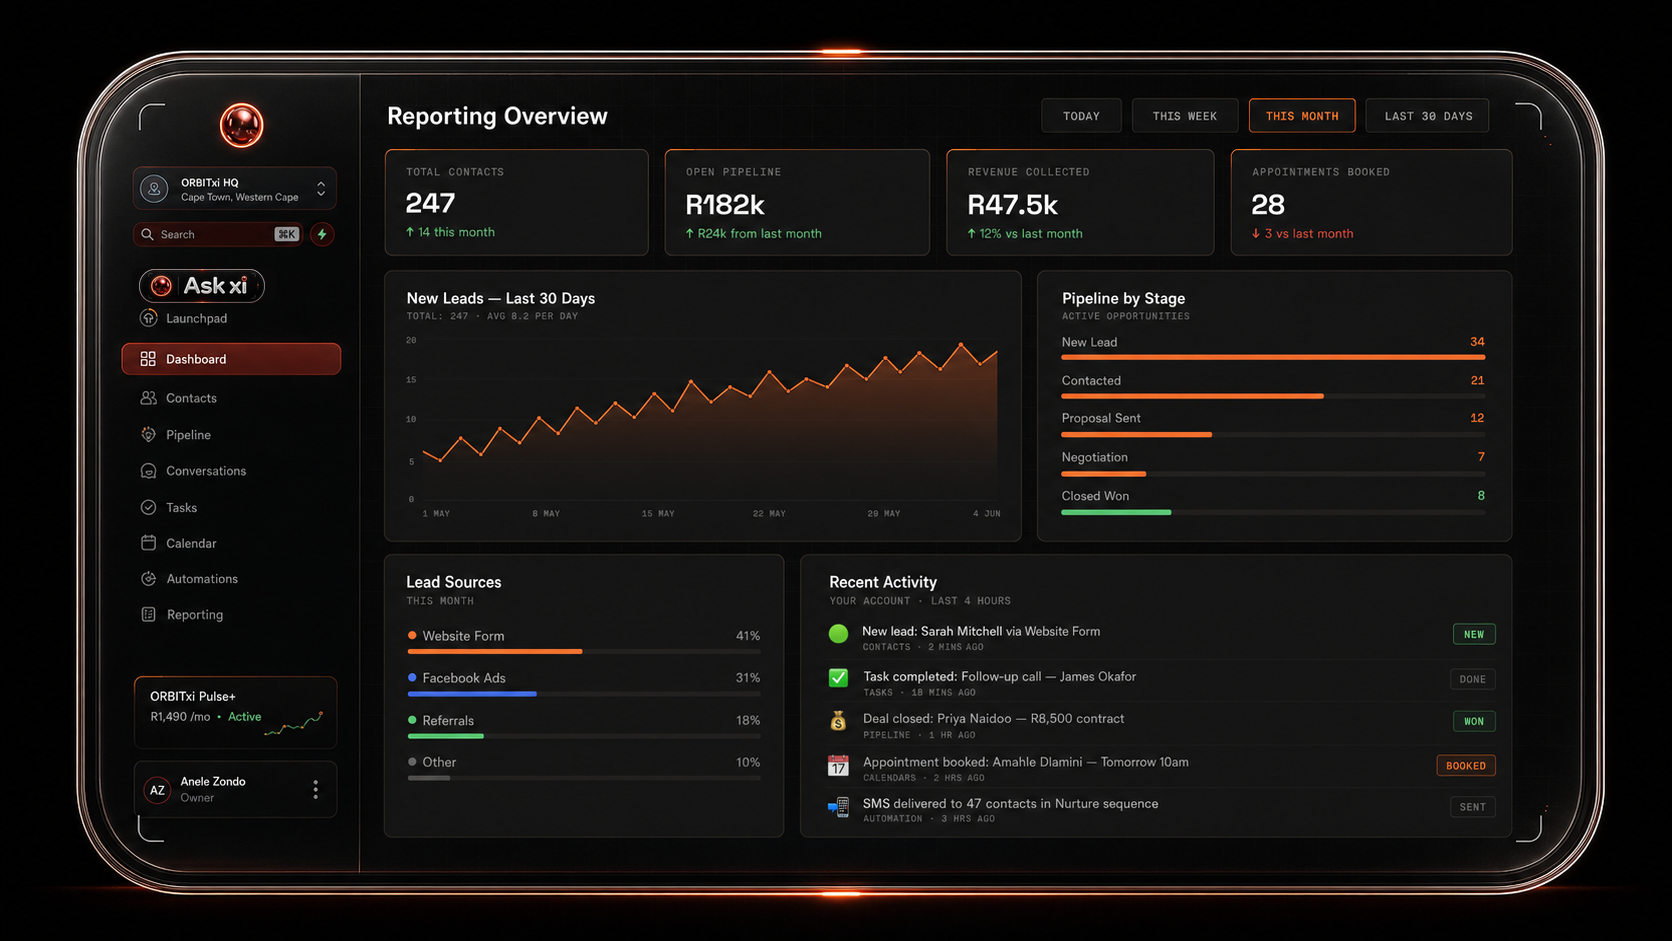Open the Total Contacts 247 card
Screen dimensions: 1672x941
(517, 202)
